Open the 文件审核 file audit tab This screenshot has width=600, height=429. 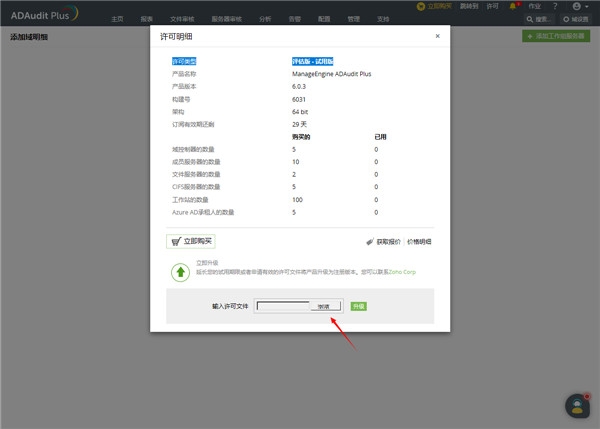(182, 19)
